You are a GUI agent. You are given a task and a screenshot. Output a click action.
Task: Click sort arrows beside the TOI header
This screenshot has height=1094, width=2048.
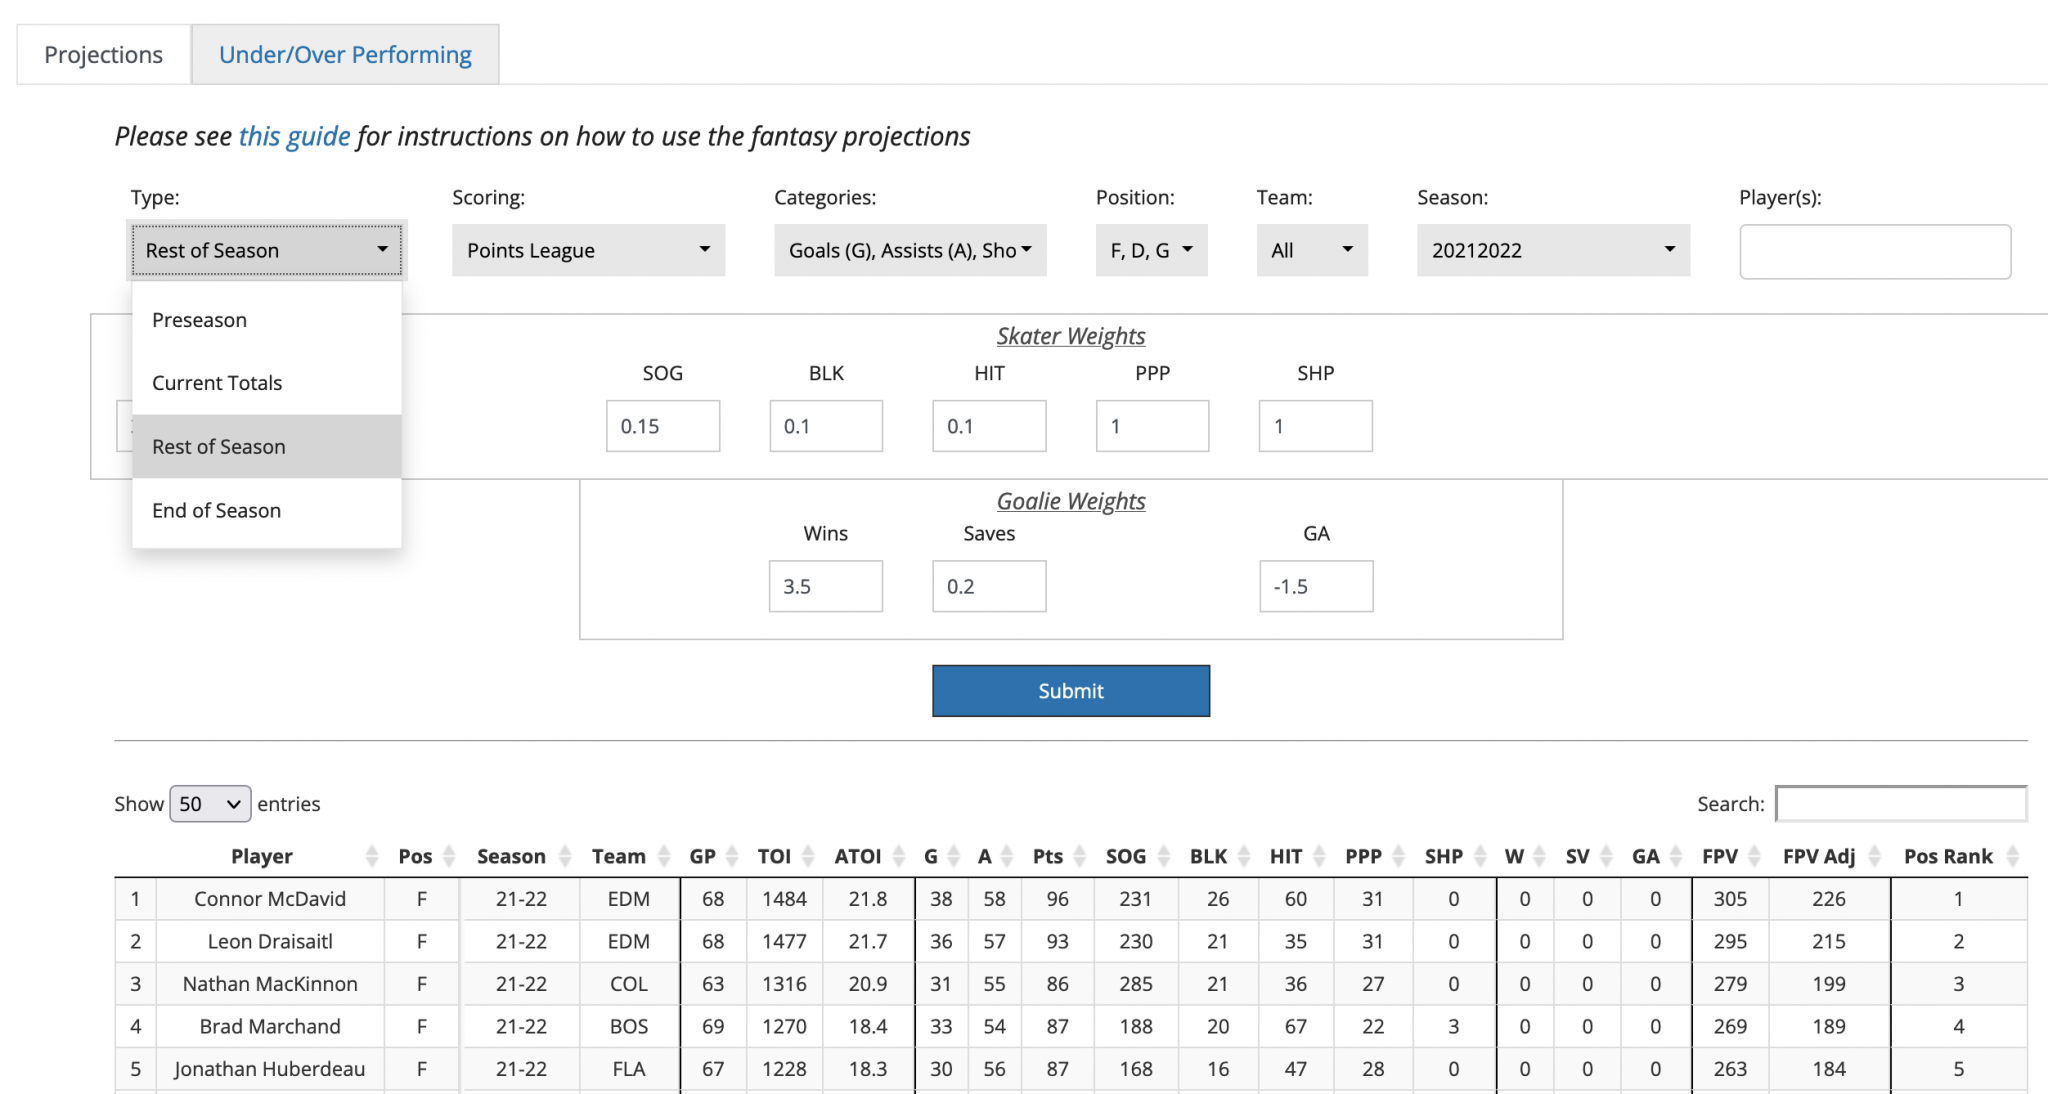(x=808, y=856)
